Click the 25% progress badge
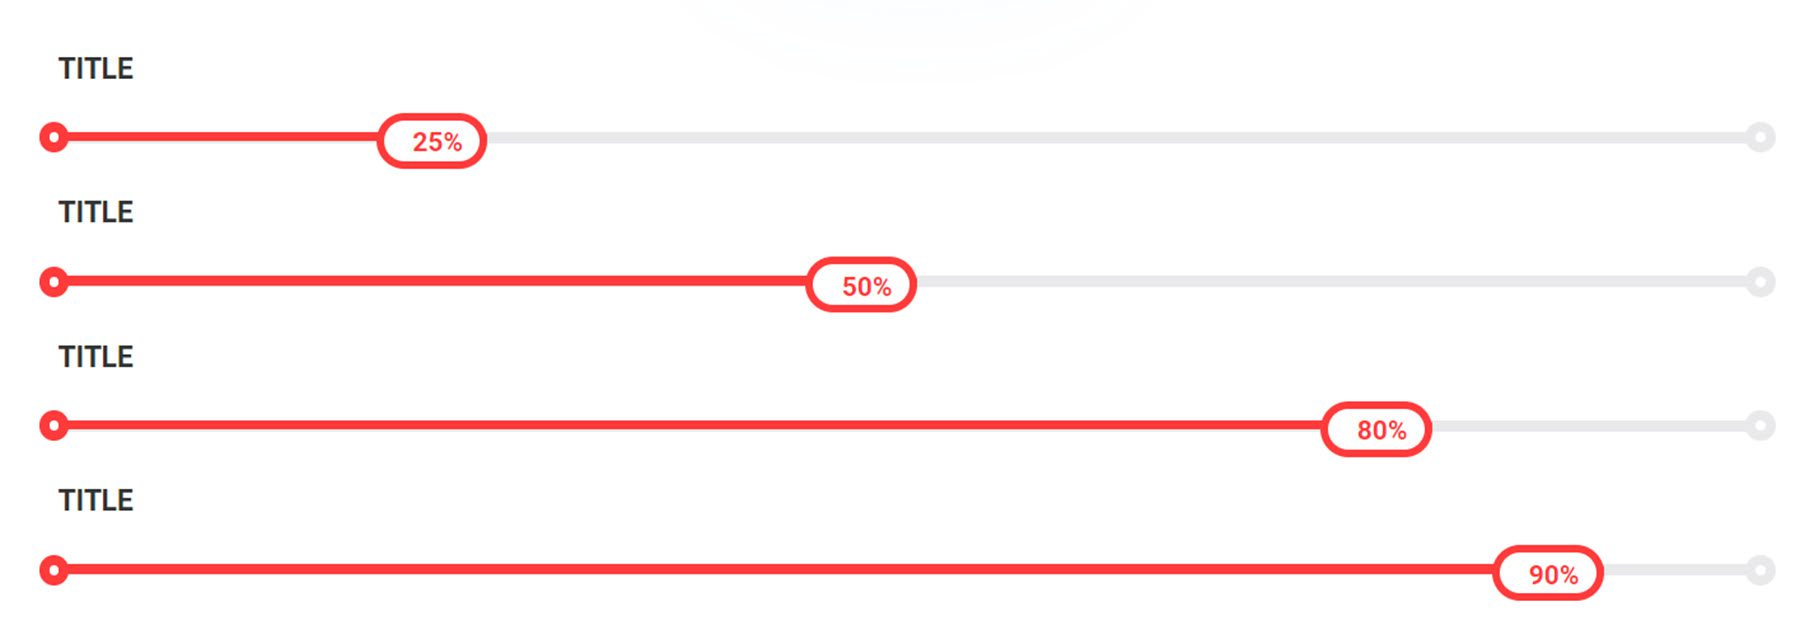1800x630 pixels. click(x=432, y=141)
